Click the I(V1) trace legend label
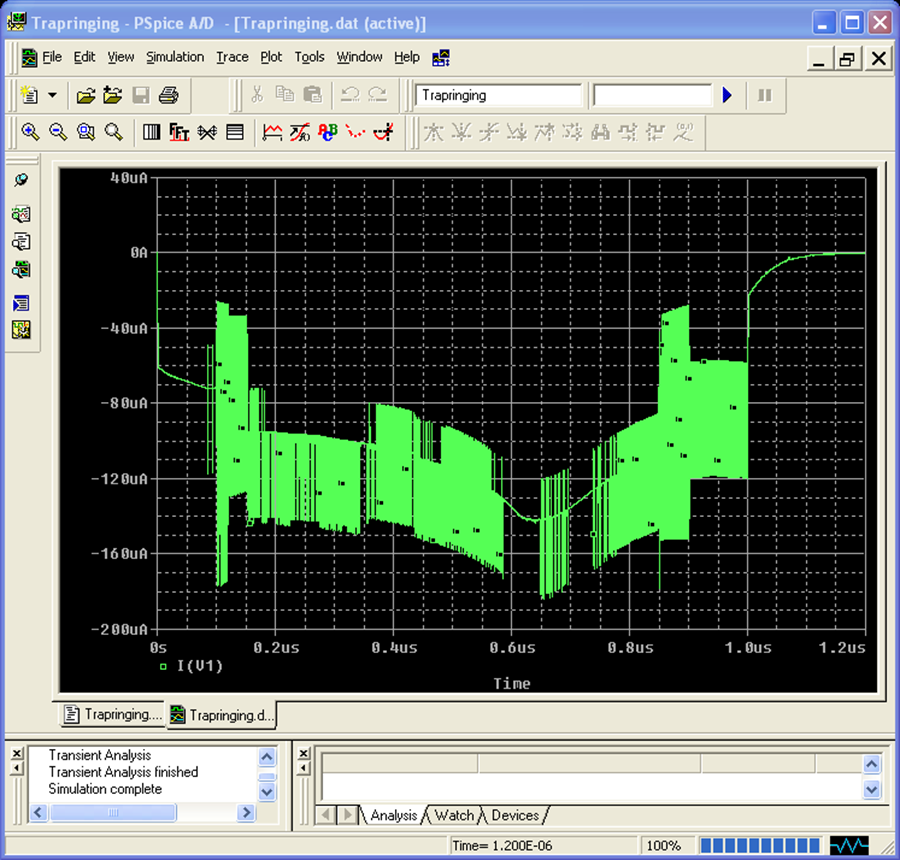 [x=199, y=666]
